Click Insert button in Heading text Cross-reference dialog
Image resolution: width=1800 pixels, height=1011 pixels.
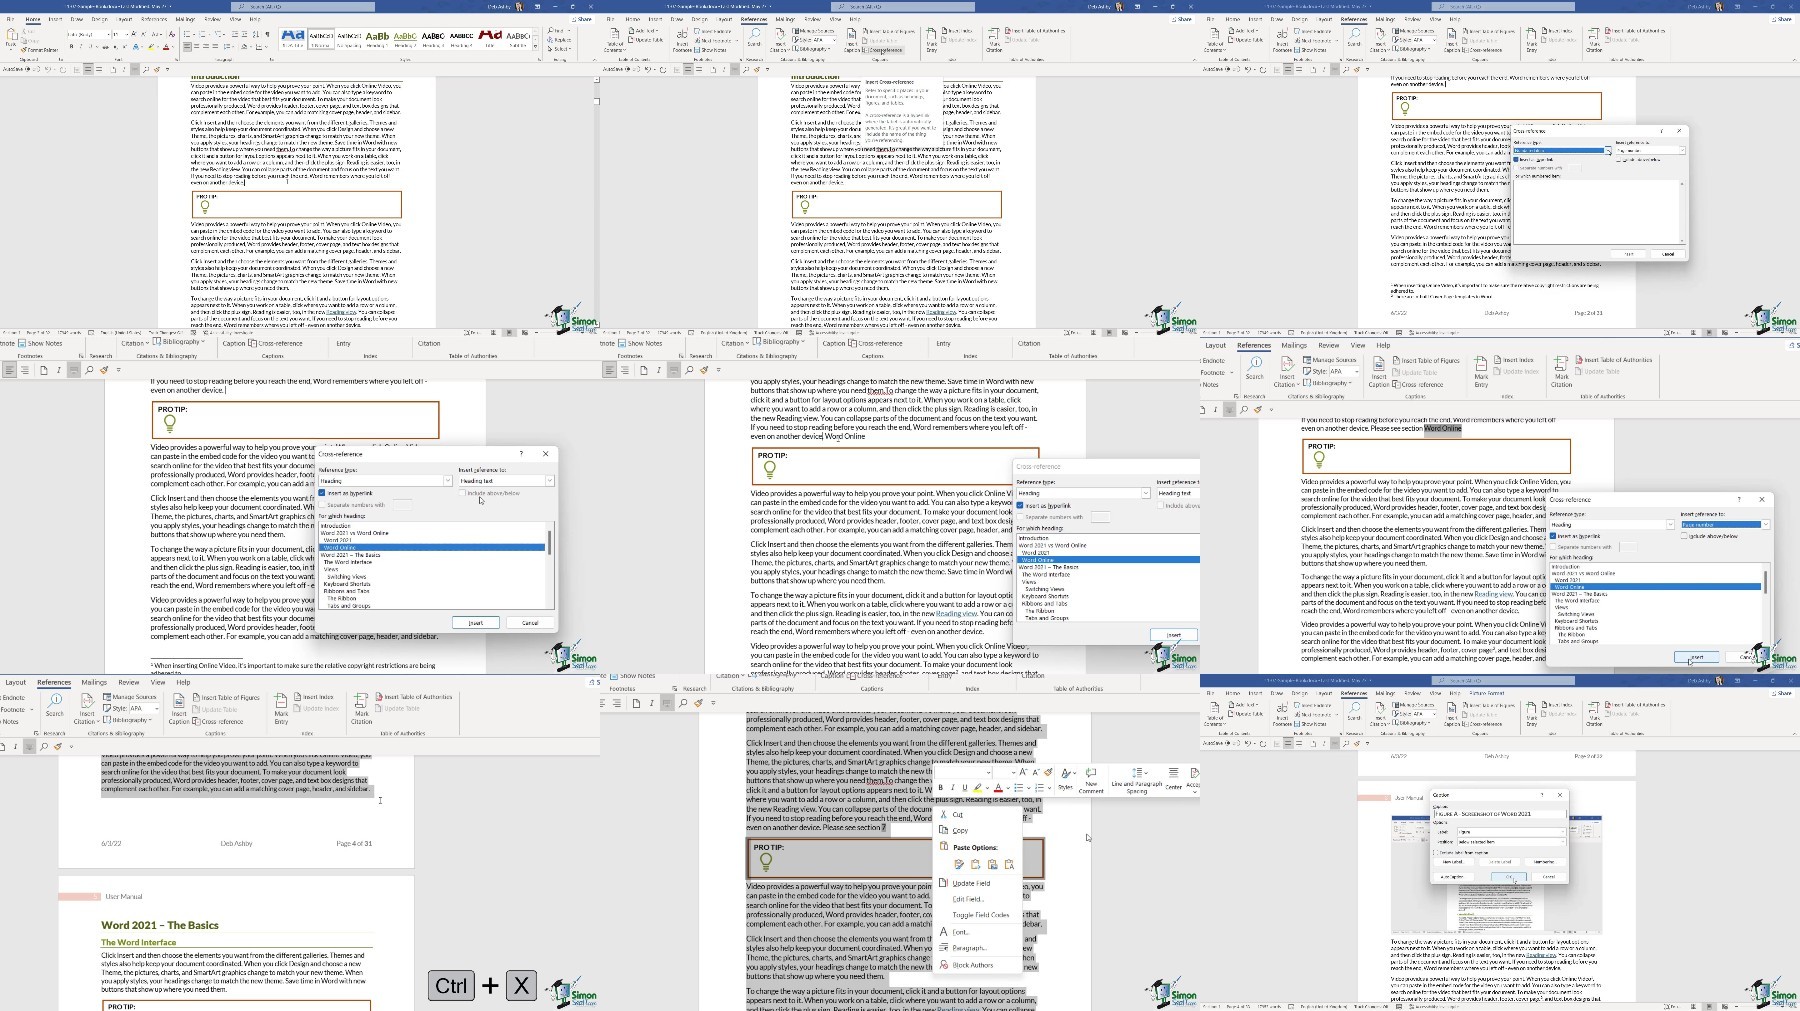coord(475,623)
